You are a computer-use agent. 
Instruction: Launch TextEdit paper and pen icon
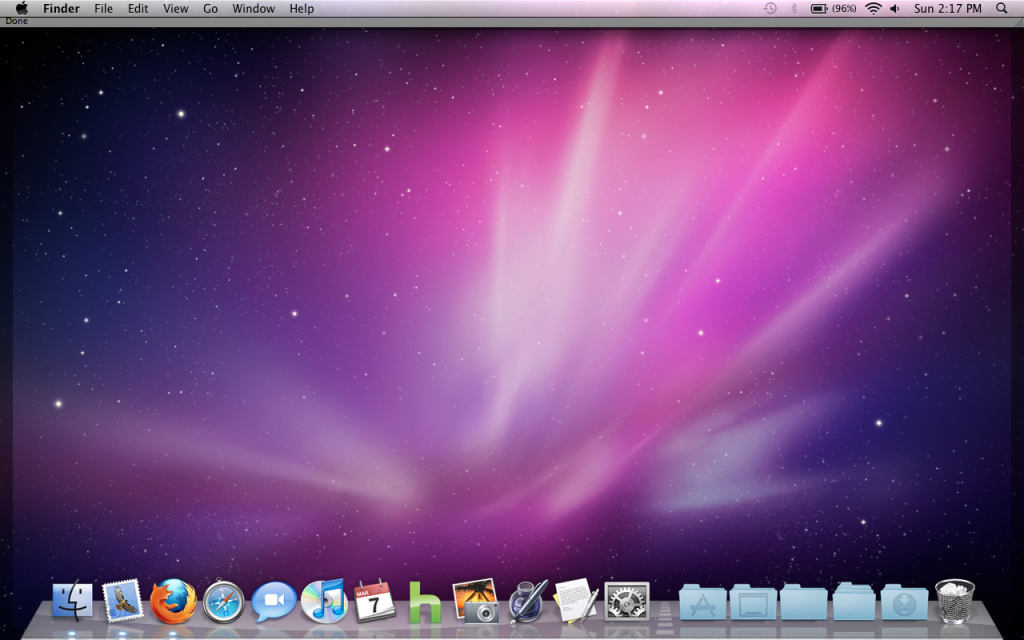[576, 601]
